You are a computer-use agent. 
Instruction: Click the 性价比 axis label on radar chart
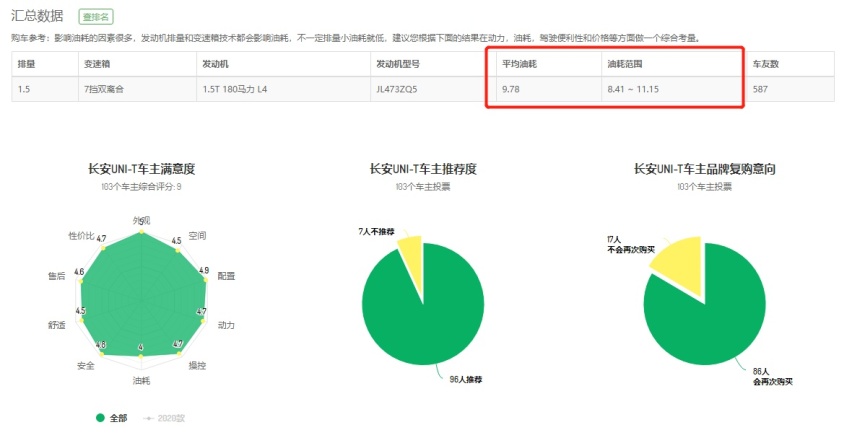pyautogui.click(x=81, y=235)
